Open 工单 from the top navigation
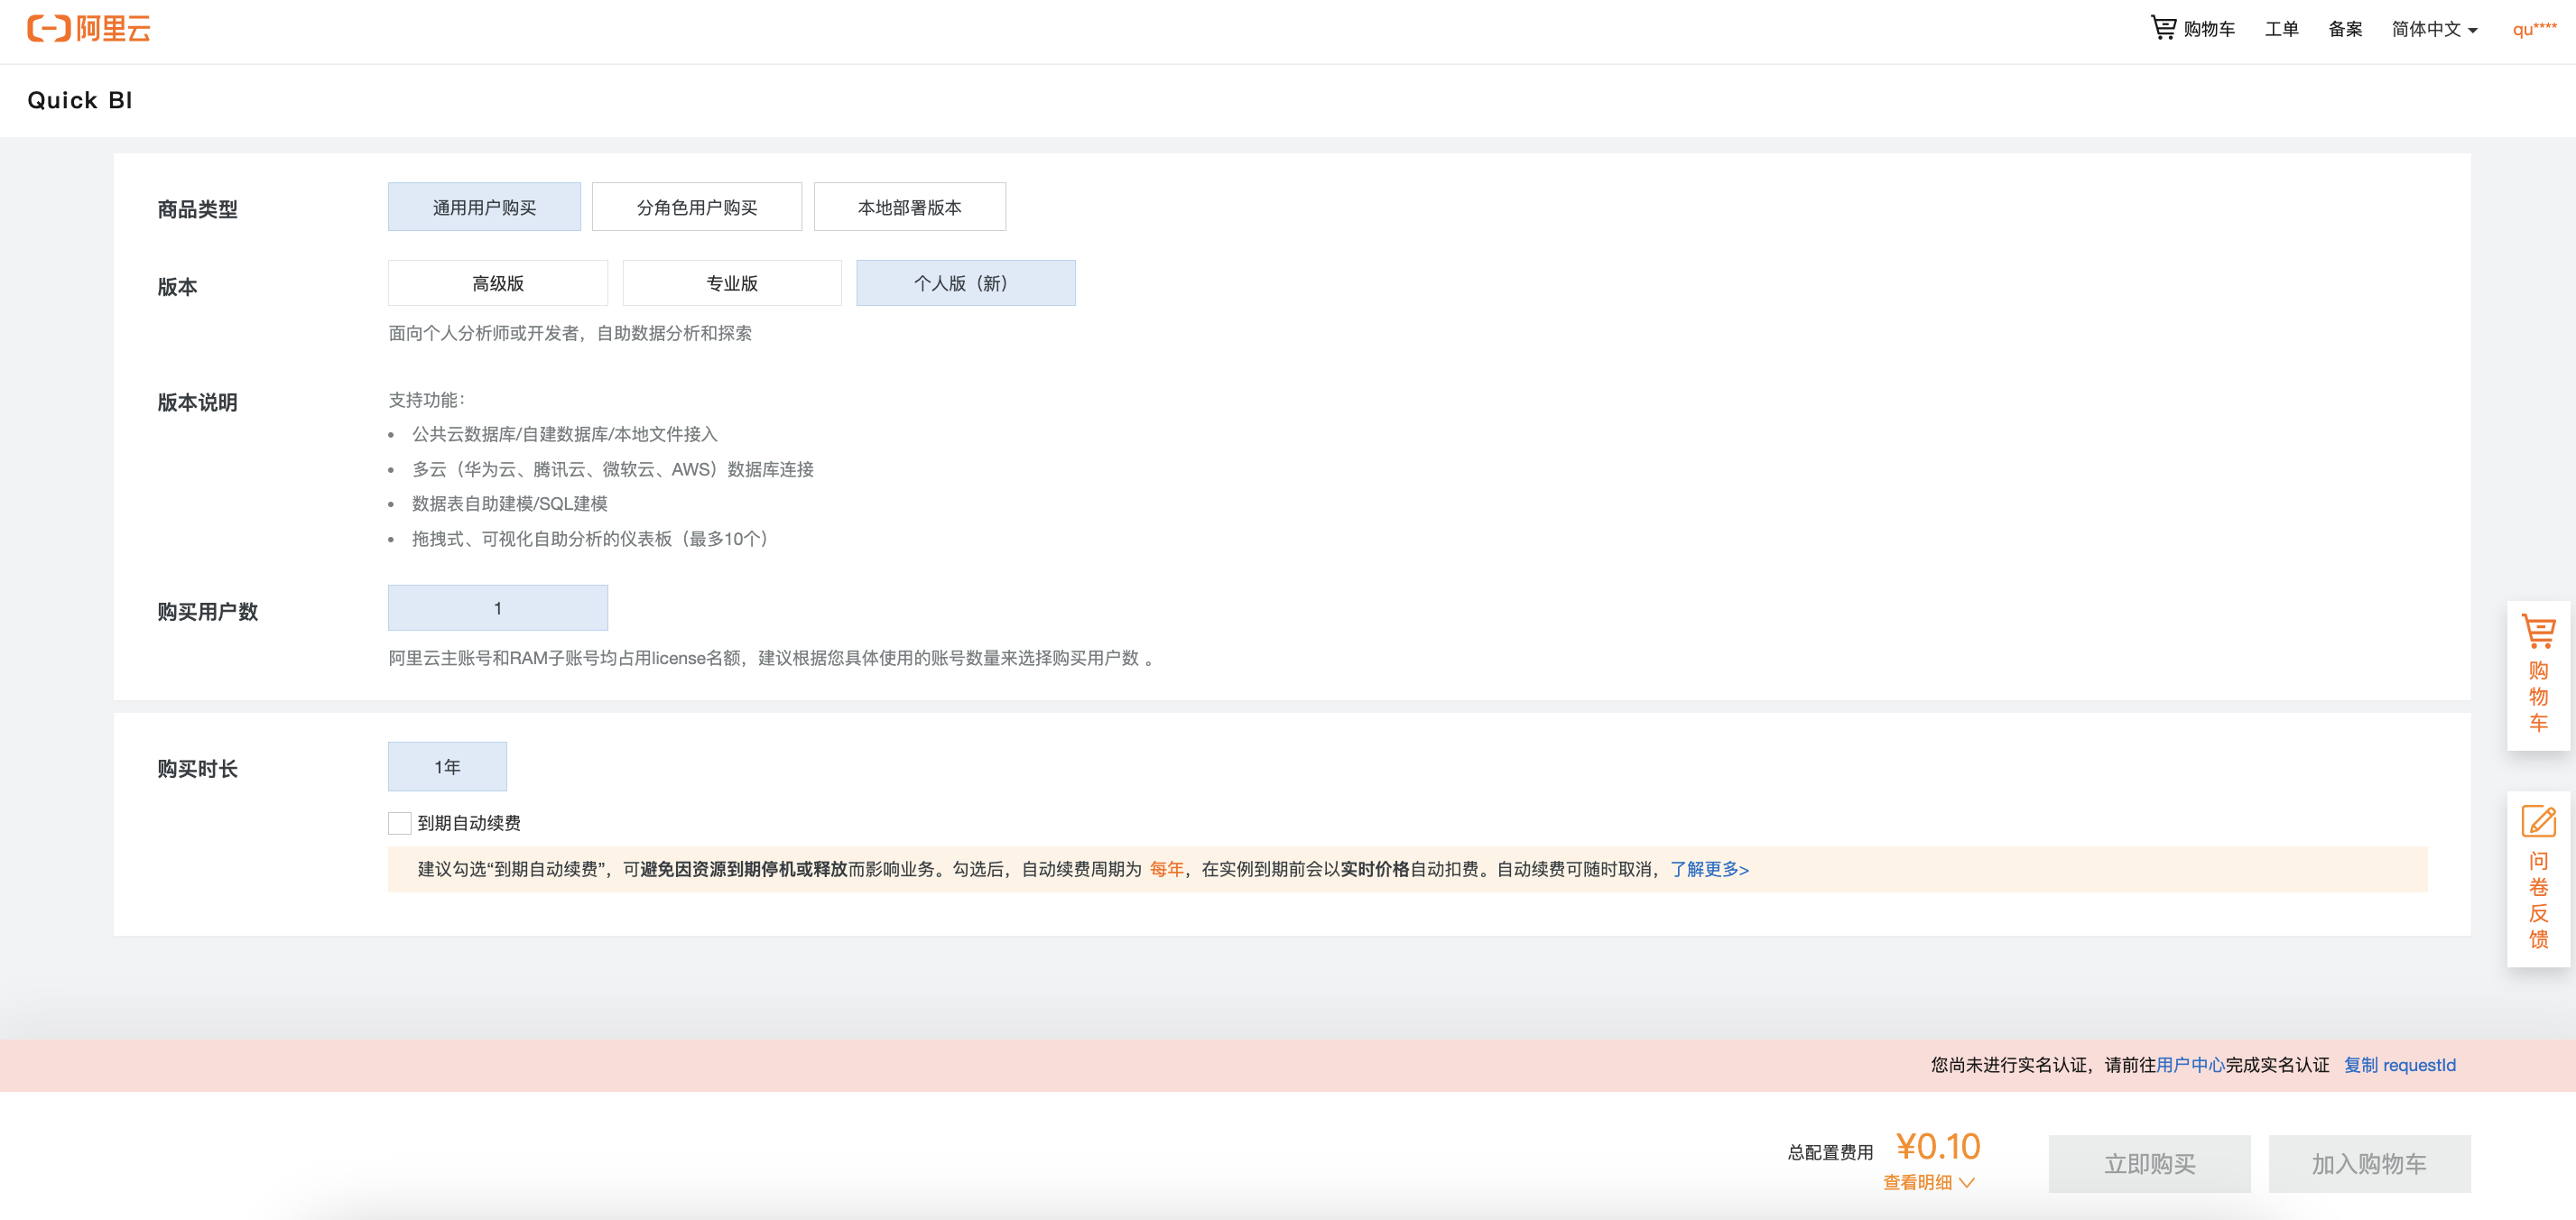The image size is (2576, 1220). click(2280, 29)
